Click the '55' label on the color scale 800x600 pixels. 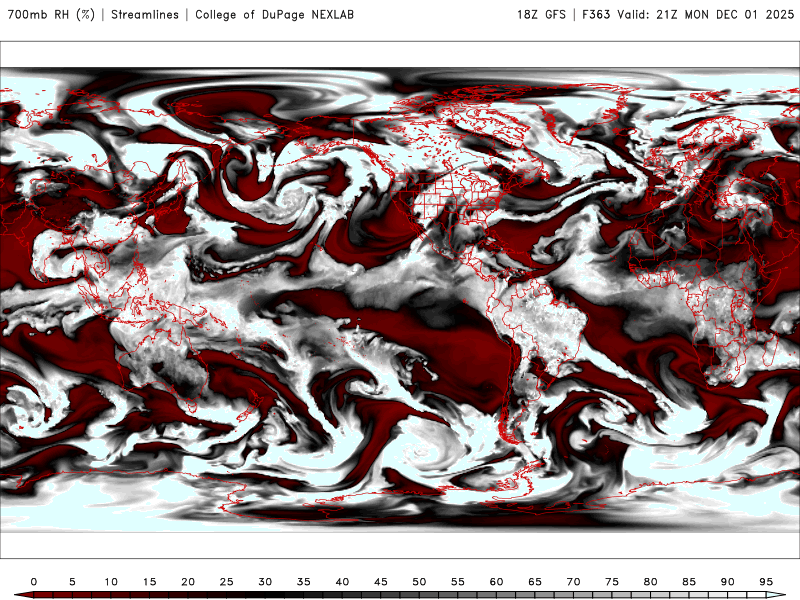click(458, 582)
